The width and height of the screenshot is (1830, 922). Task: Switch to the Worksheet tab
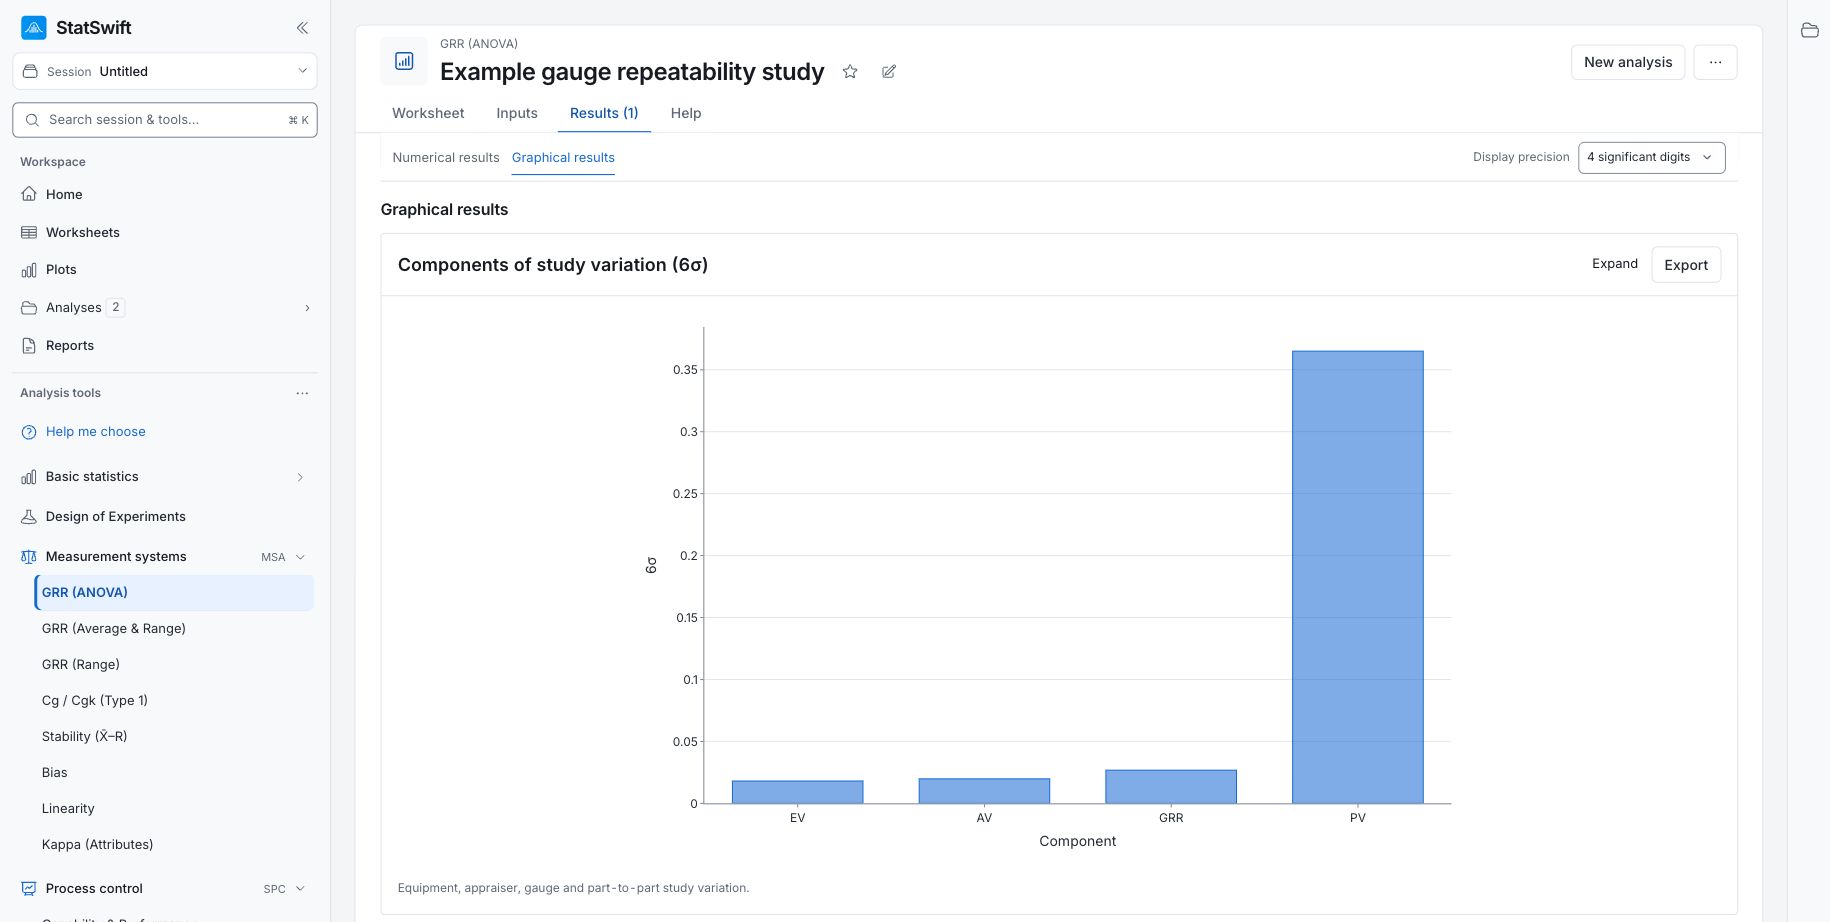pyautogui.click(x=428, y=113)
